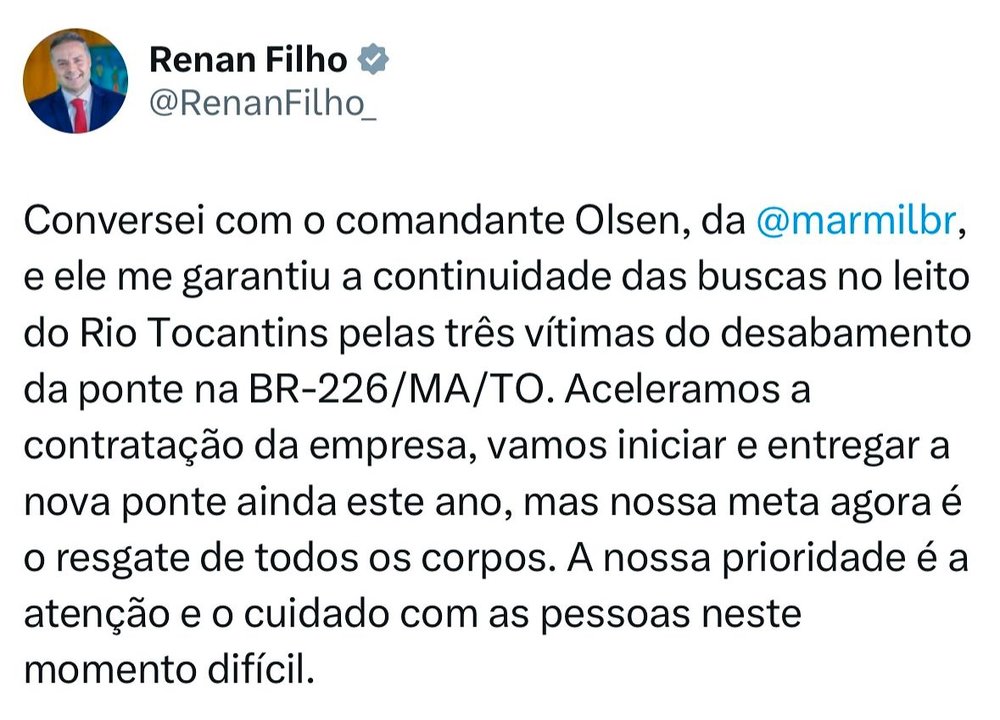Viewport: 1000px width, 720px height.
Task: Open the Renan Filho display name
Action: [248, 60]
